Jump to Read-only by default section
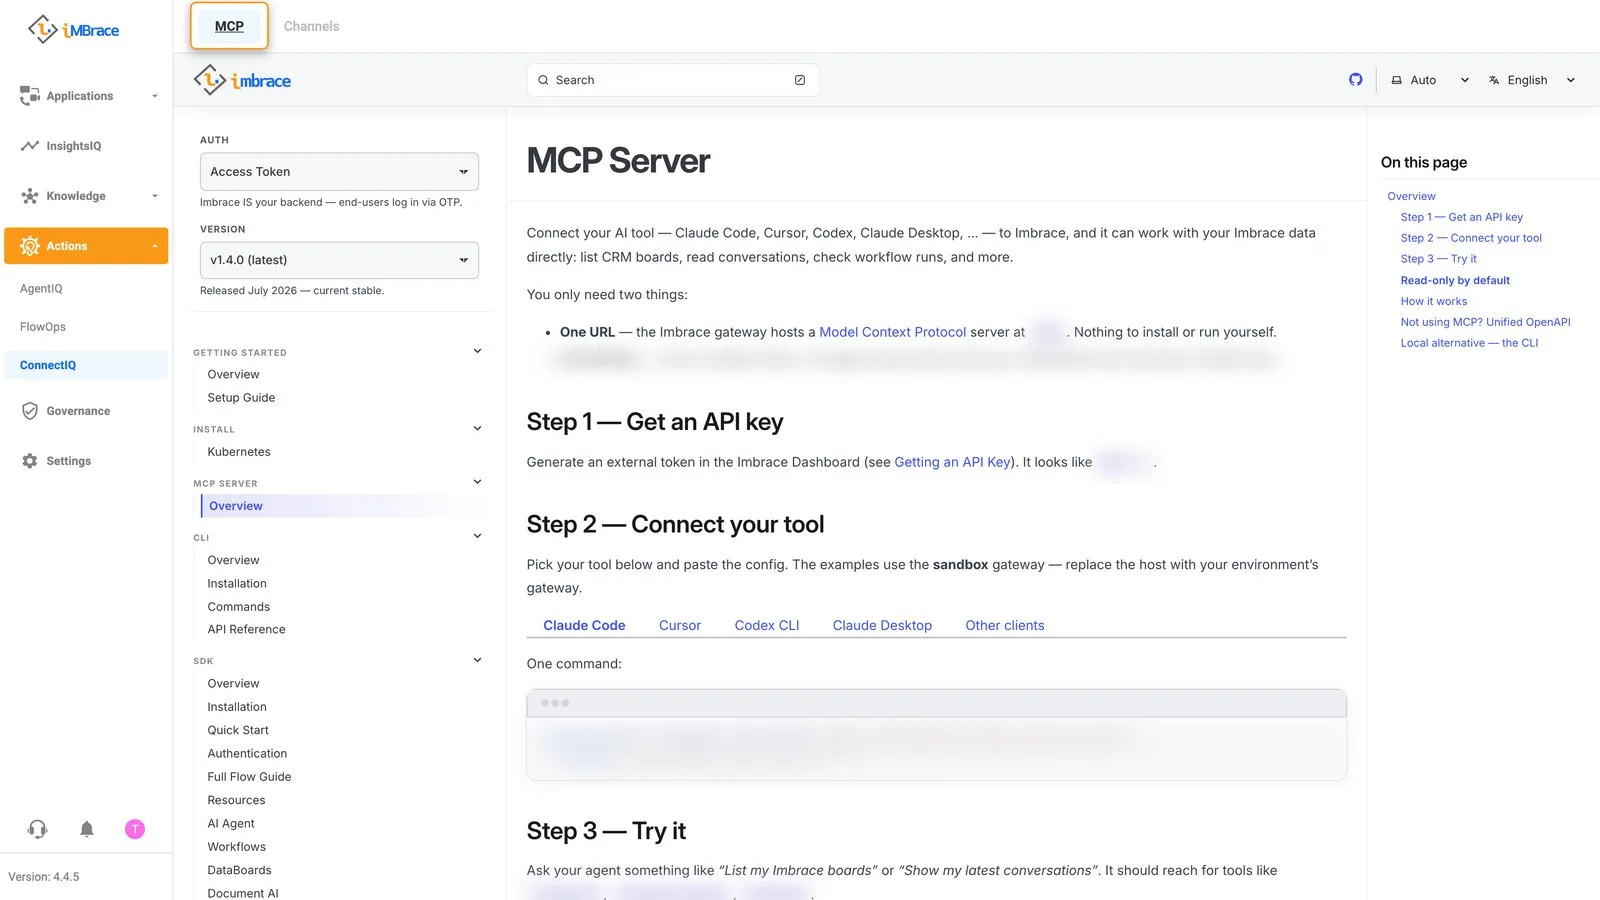 (1455, 280)
